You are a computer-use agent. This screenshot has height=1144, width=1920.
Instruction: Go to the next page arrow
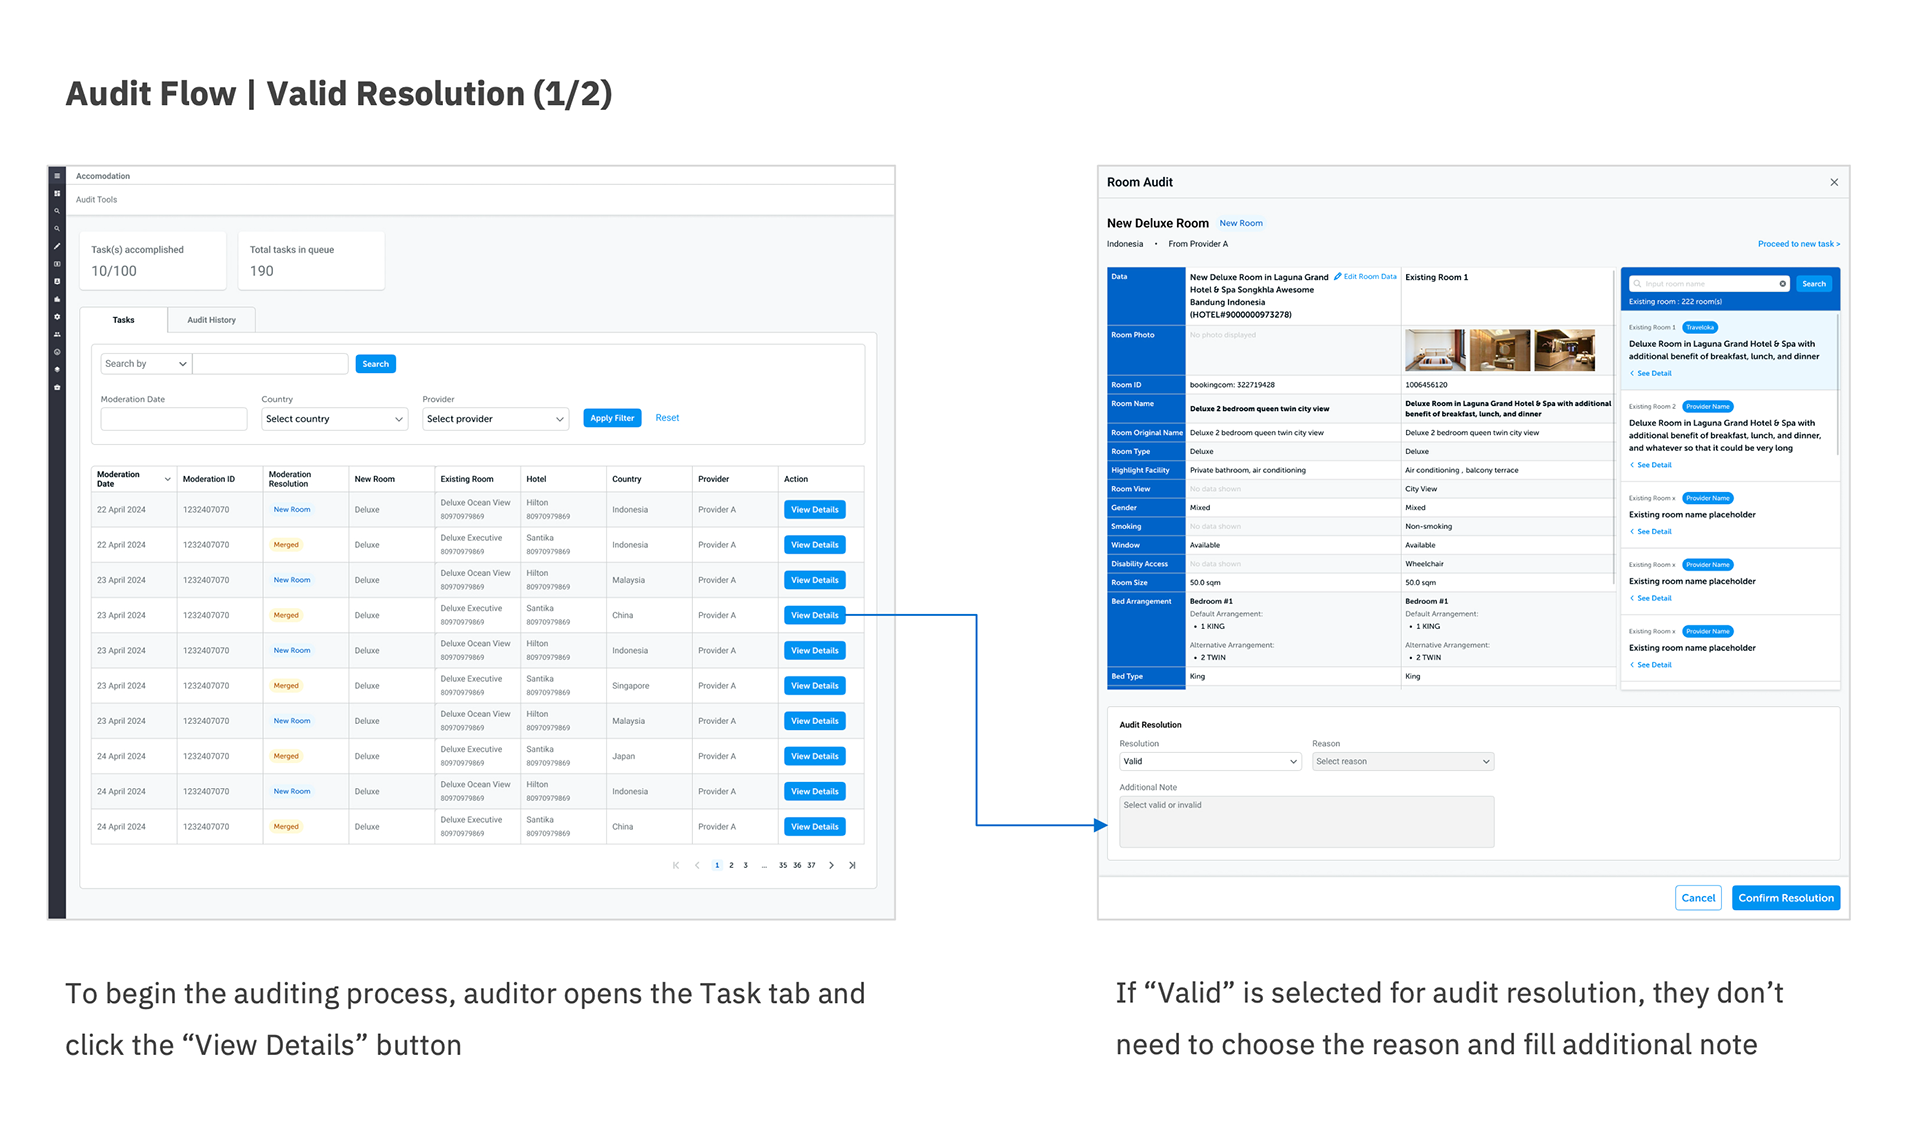[831, 865]
